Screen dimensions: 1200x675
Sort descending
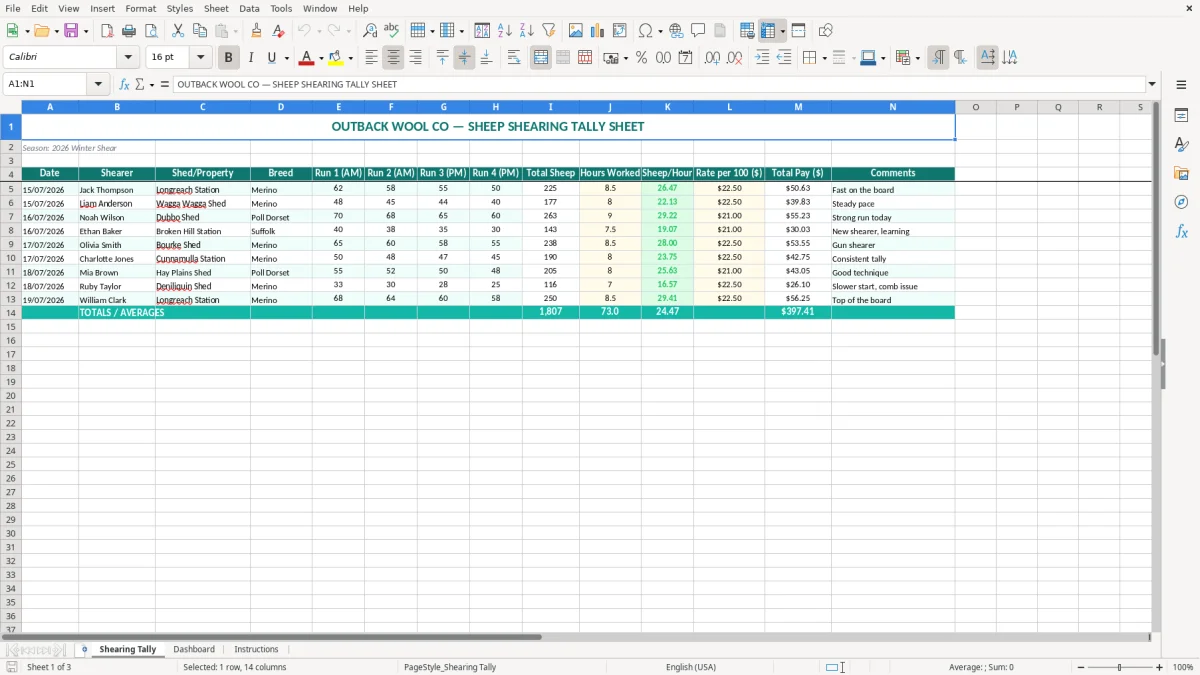(x=527, y=31)
